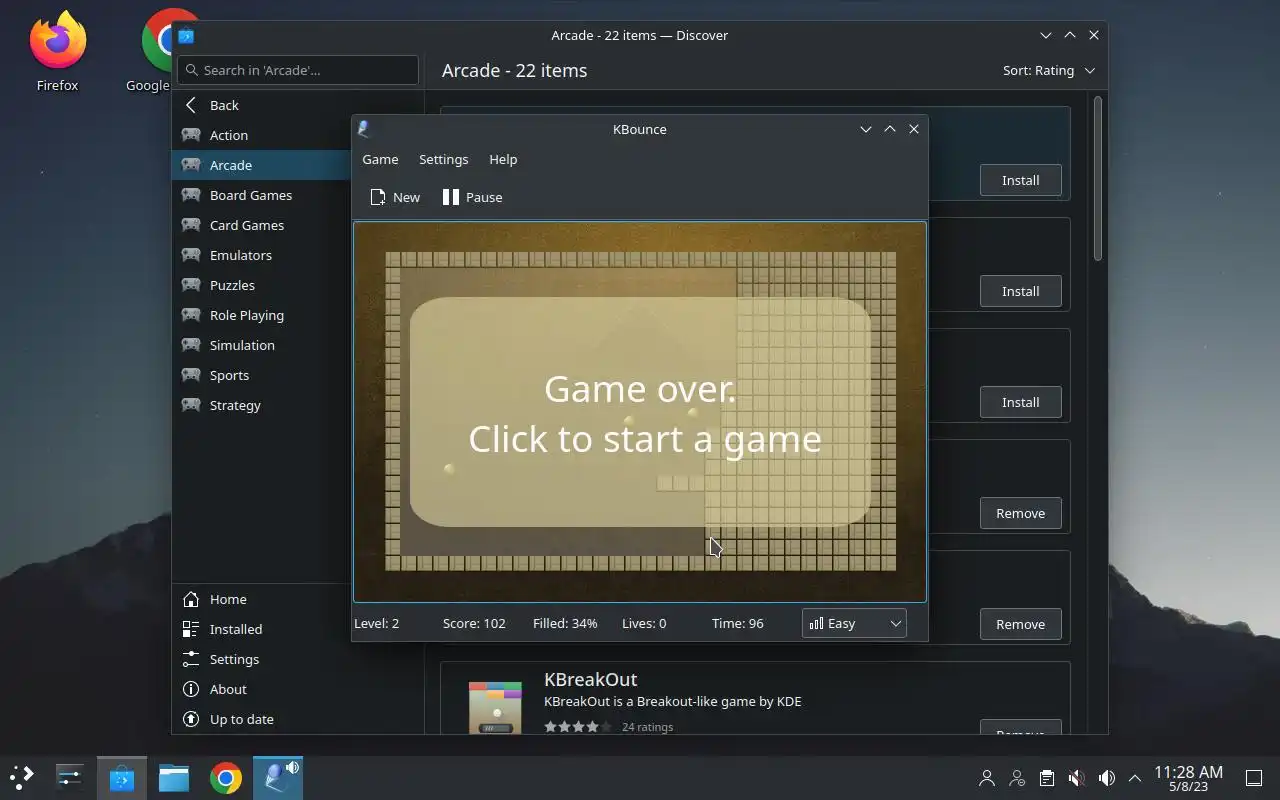Click the KBreakOut app thumbnail
Screen dimensions: 1280x800
495,708
